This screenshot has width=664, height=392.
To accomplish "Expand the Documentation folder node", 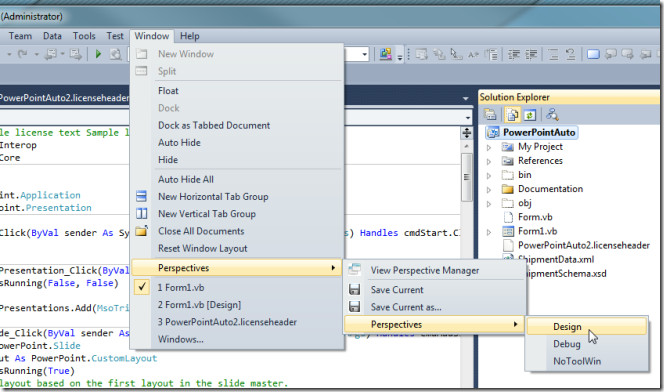I will pos(489,189).
